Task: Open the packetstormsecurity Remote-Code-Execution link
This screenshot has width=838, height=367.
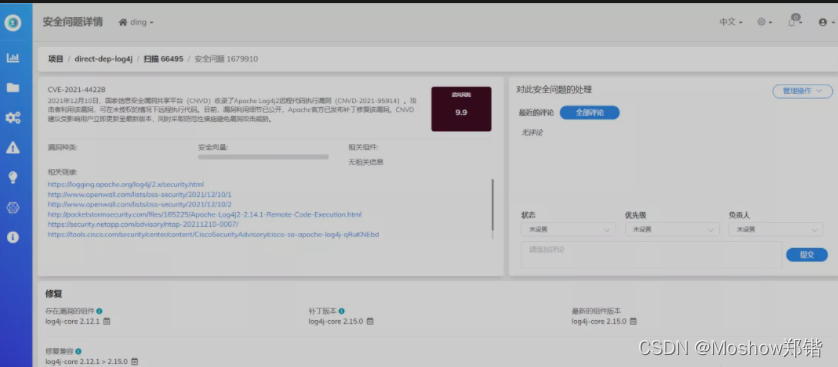Action: 205,215
